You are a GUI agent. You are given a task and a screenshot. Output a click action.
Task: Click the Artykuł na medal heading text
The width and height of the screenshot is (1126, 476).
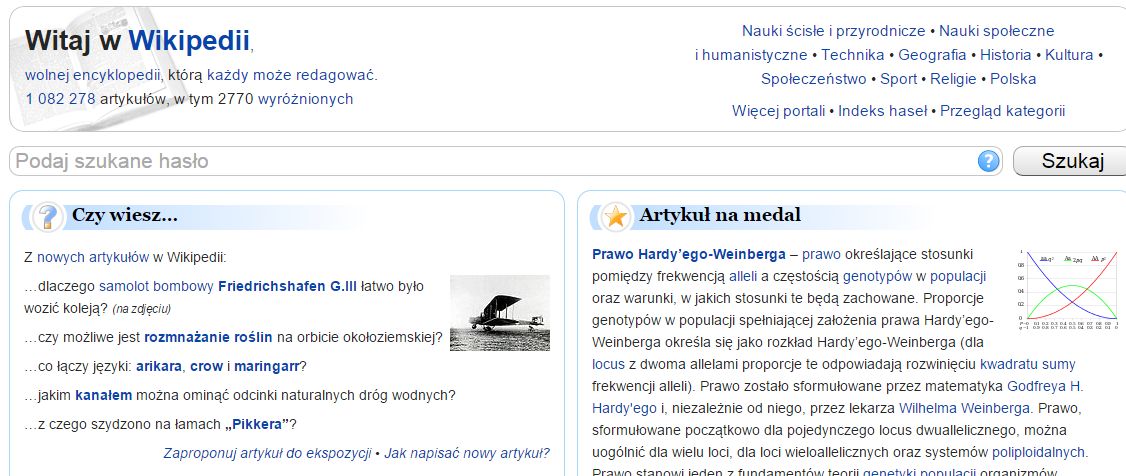click(720, 215)
